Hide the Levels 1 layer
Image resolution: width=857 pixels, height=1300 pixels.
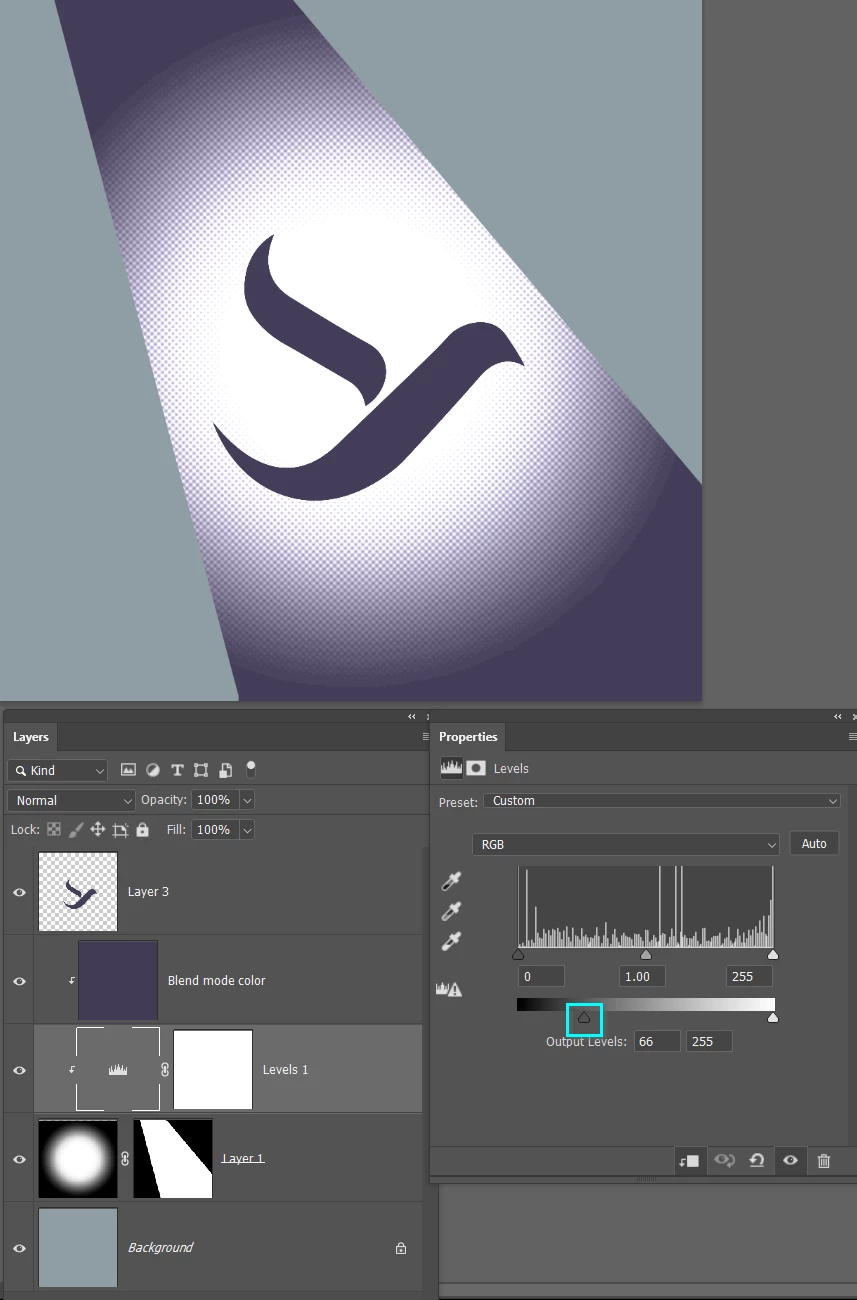click(19, 1070)
